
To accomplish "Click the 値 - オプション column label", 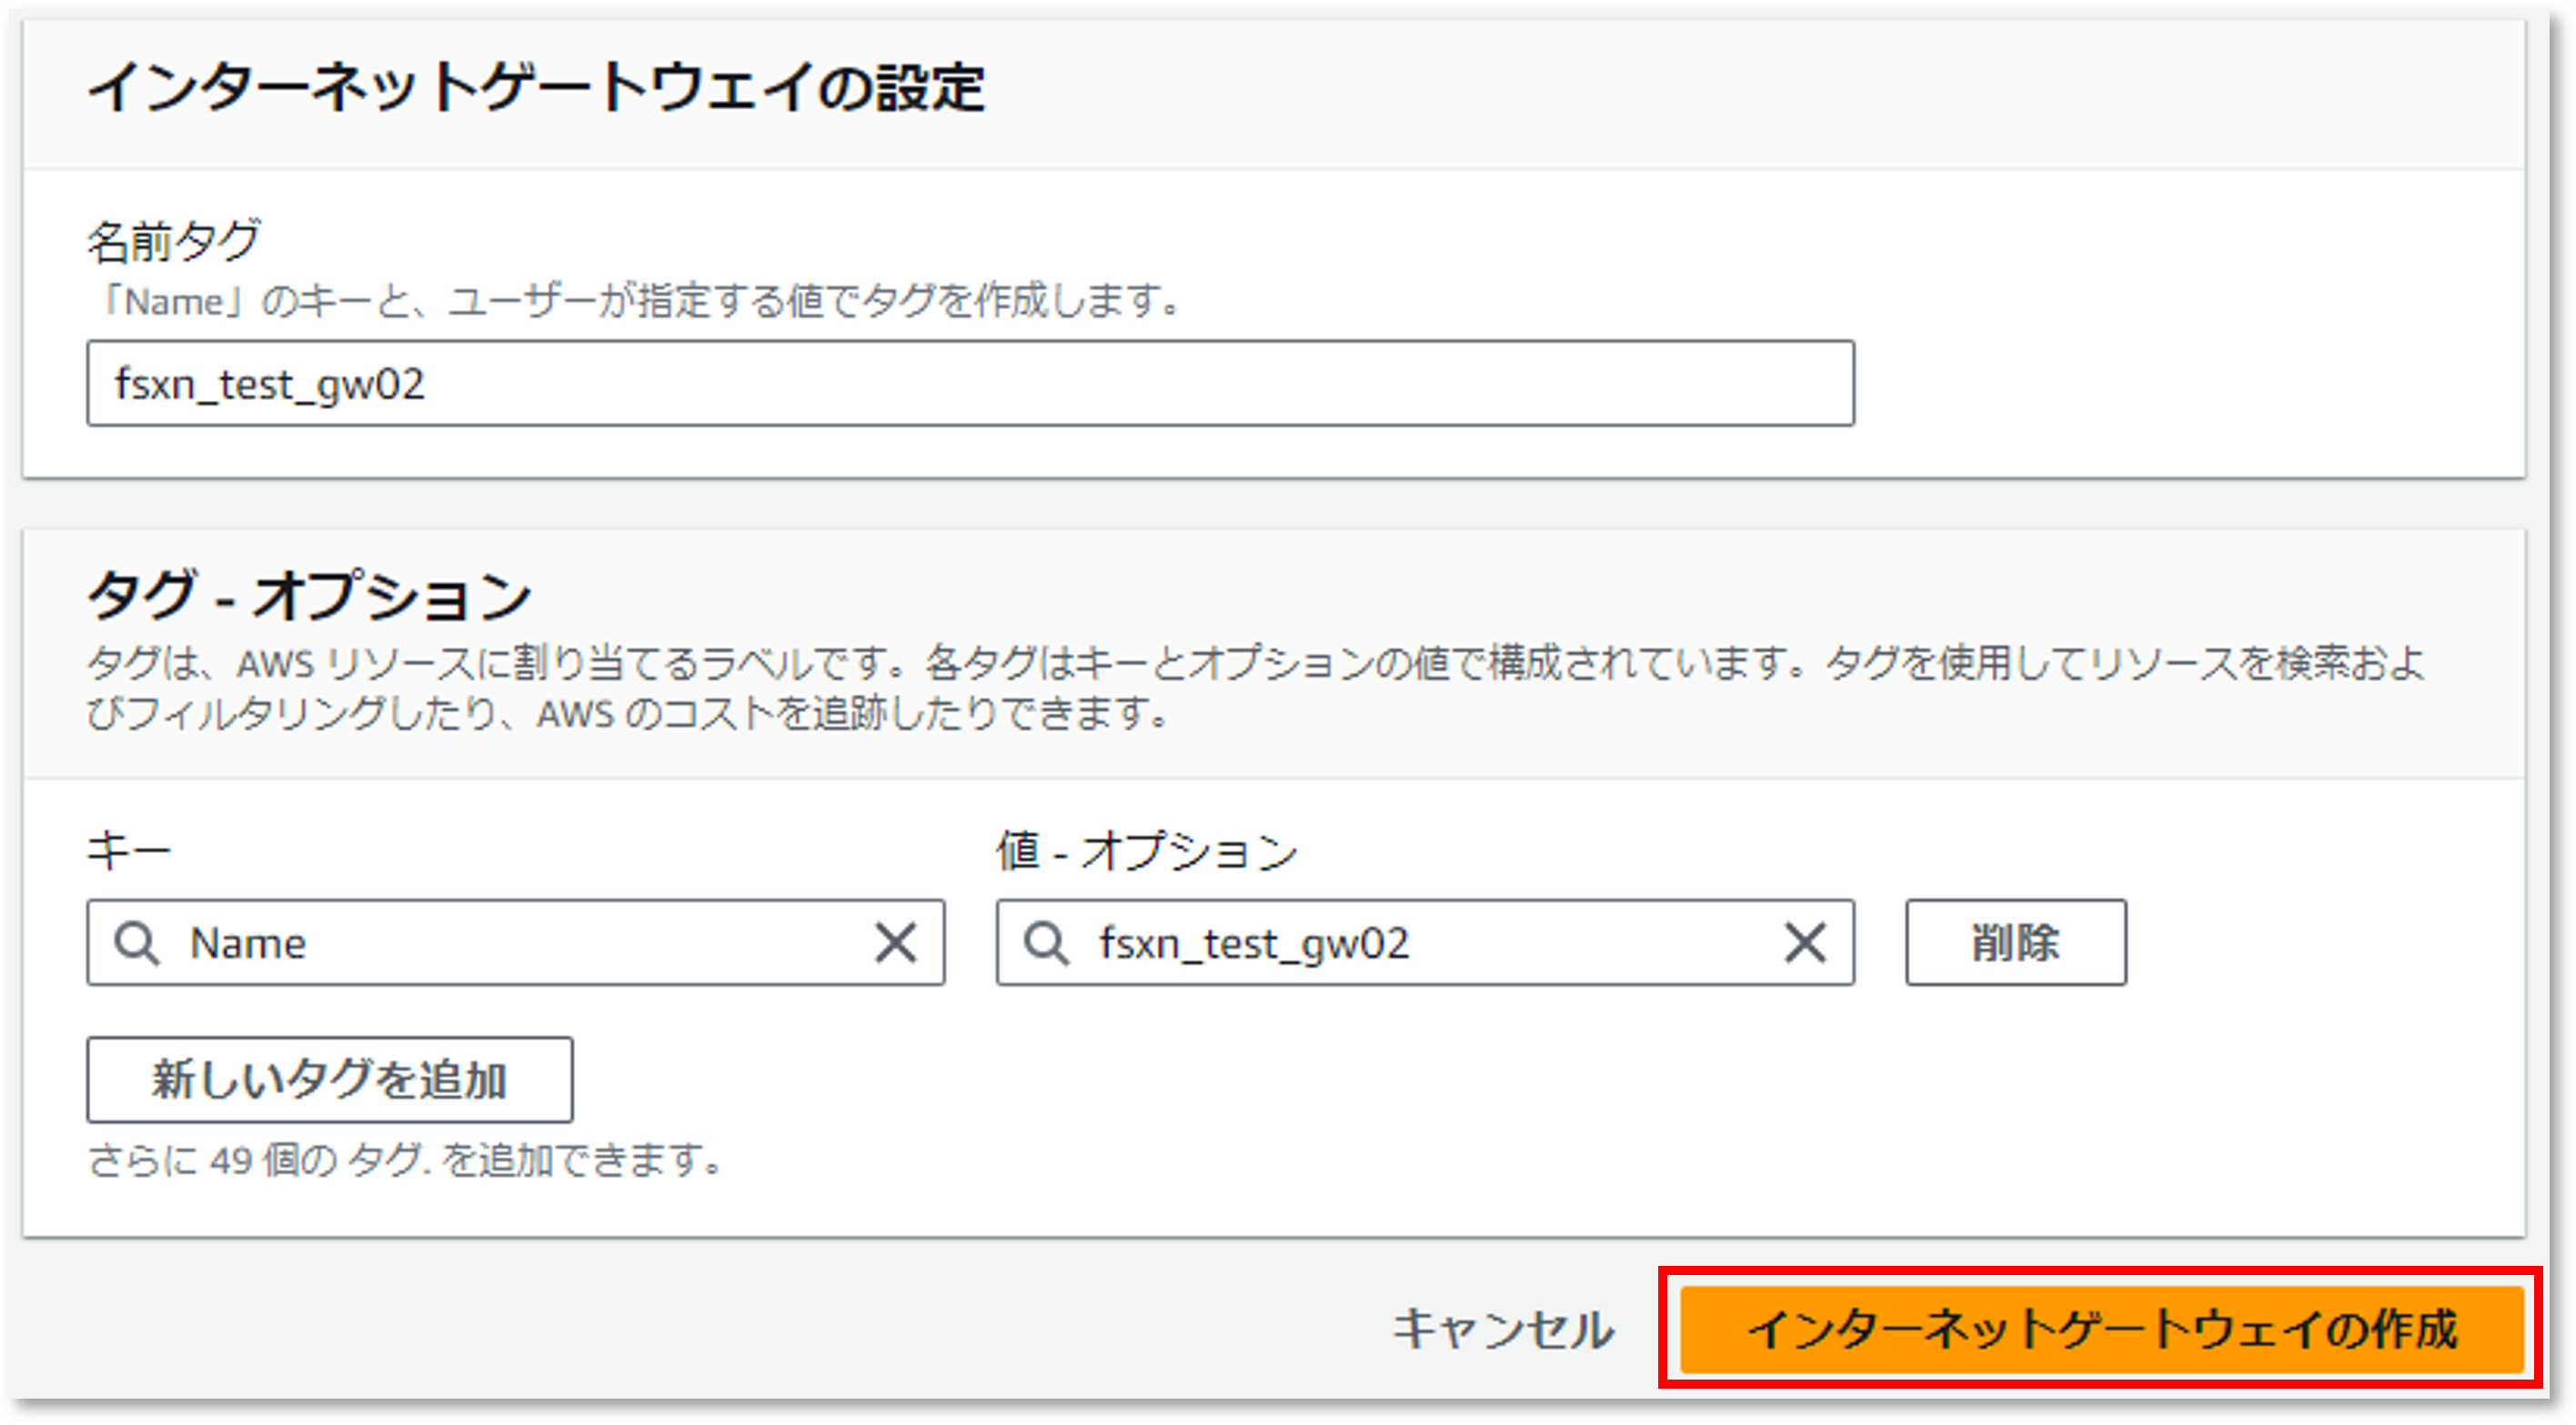I will (1147, 851).
